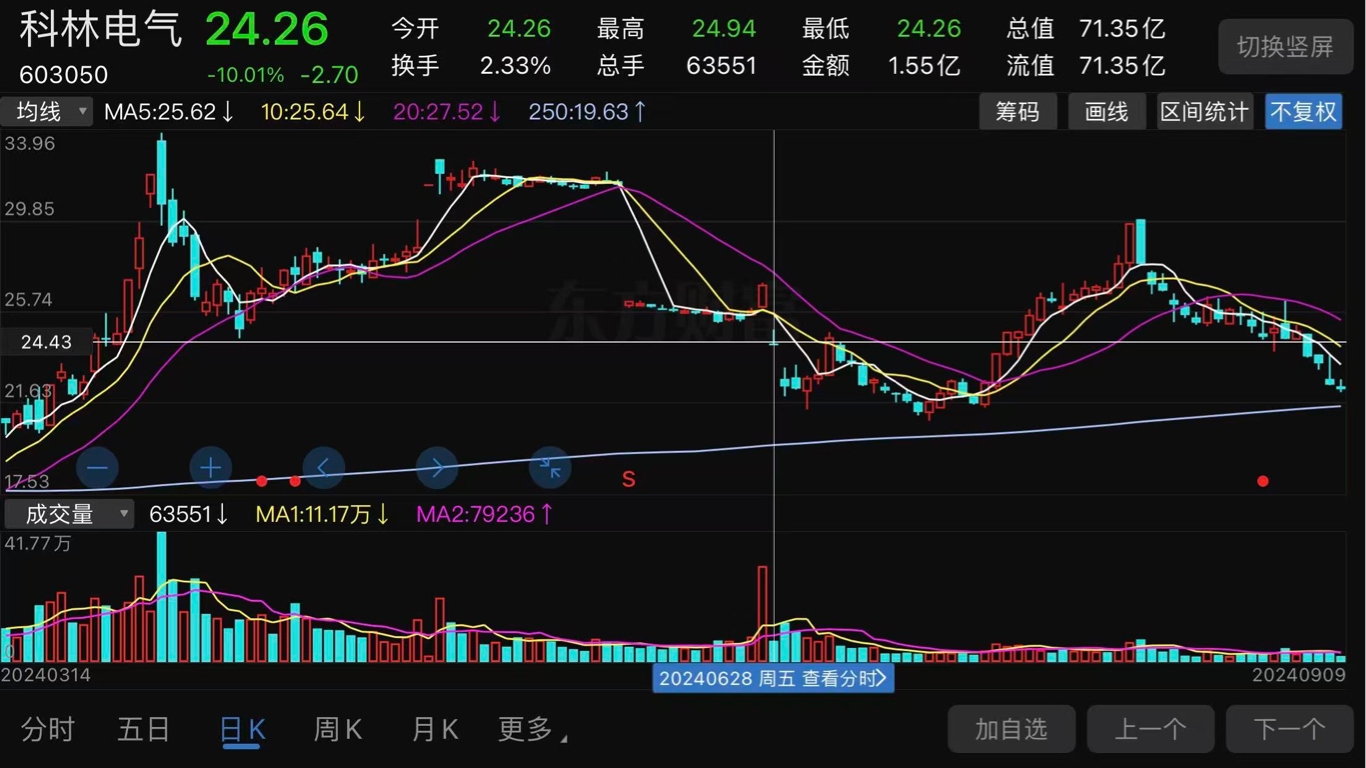The height and width of the screenshot is (768, 1366).
Task: Click the zoom in (plus) chart icon
Action: coord(210,467)
